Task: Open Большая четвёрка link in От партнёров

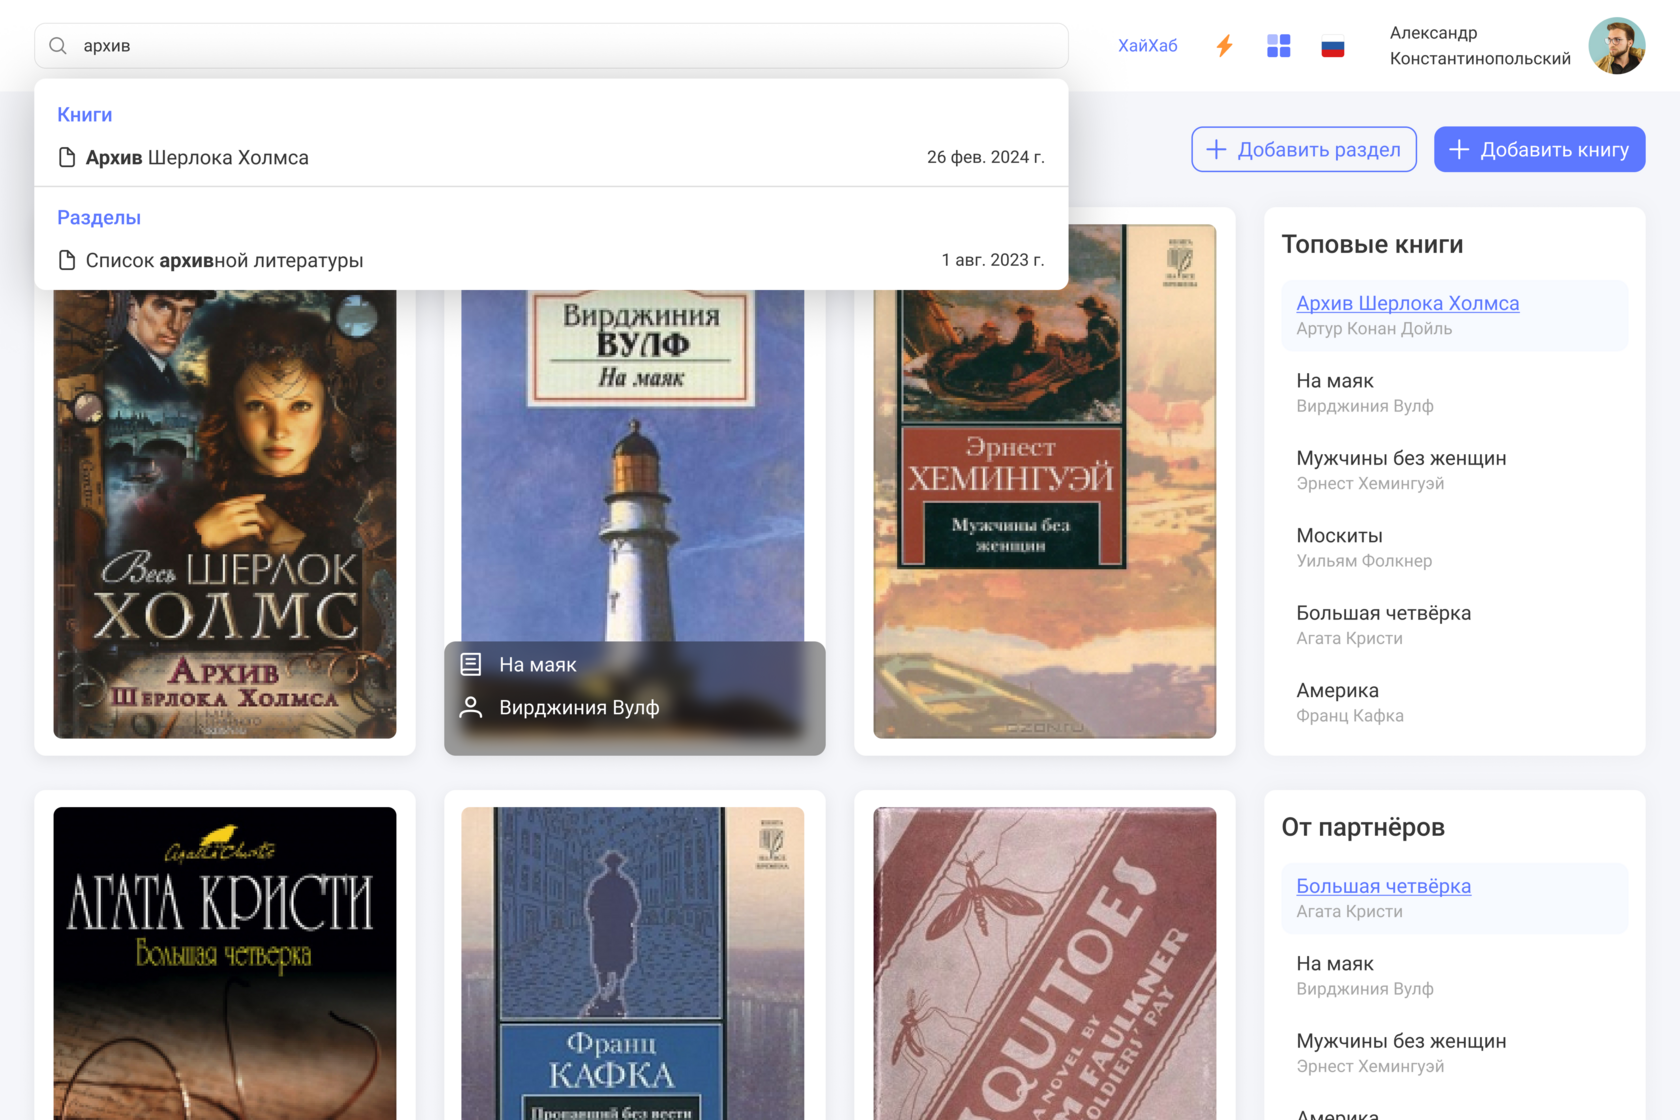Action: pyautogui.click(x=1383, y=886)
